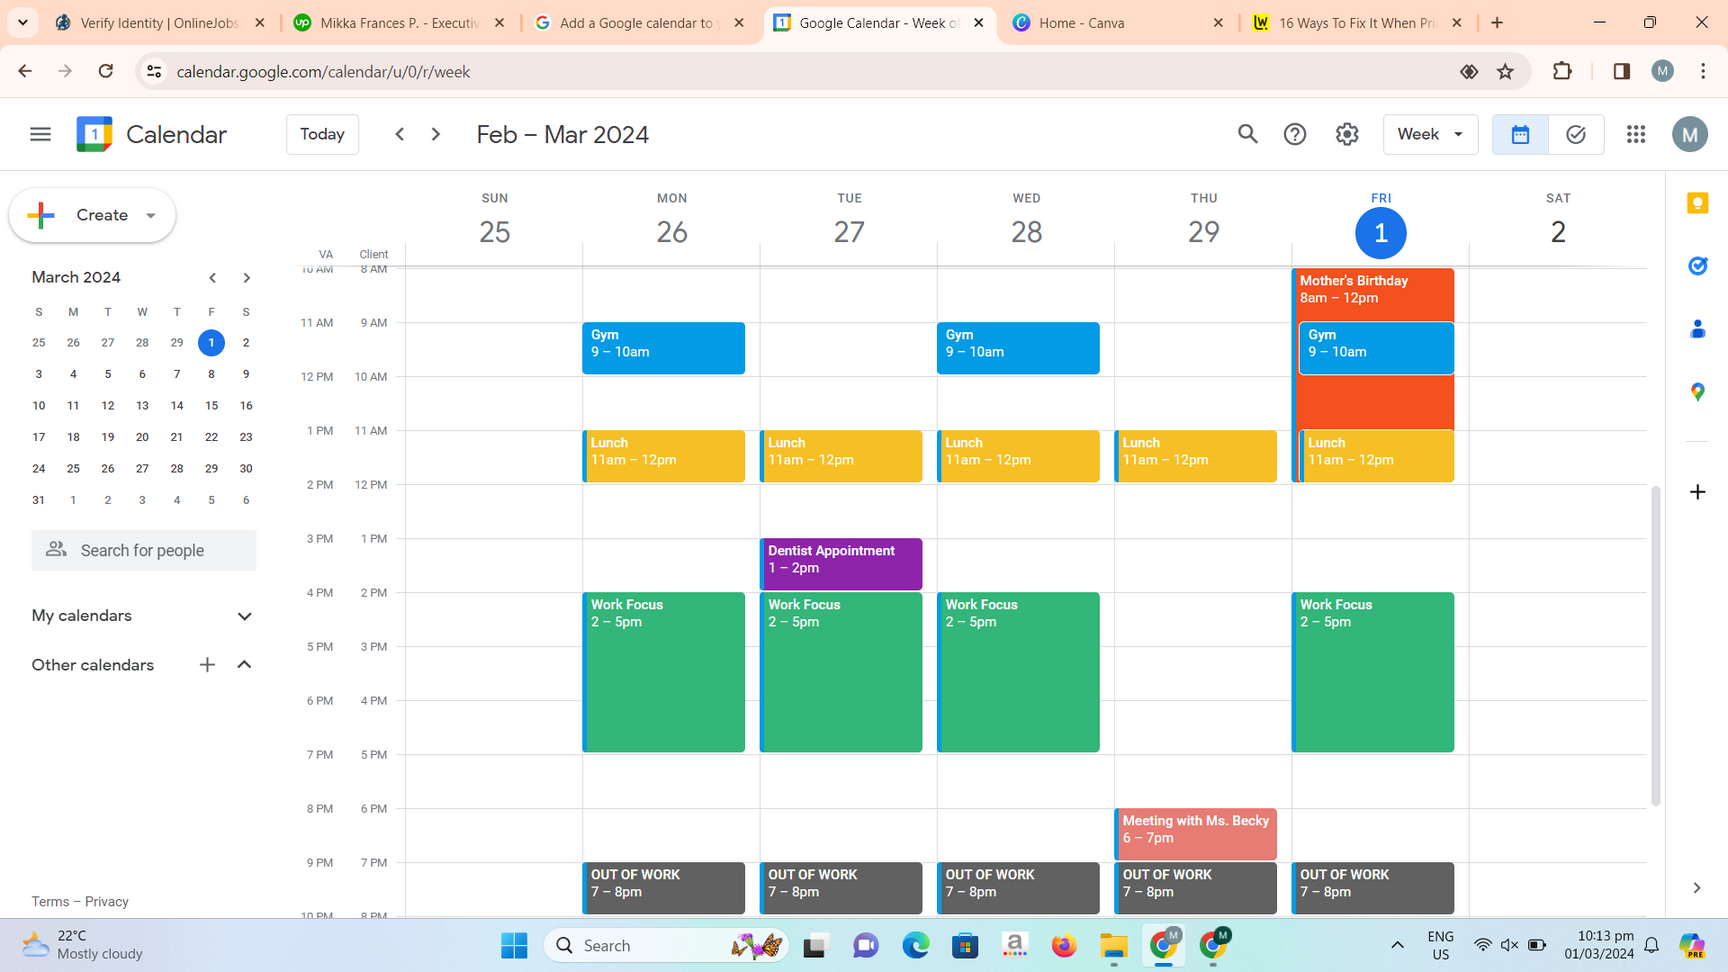1728x972 pixels.
Task: Open the Support help icon
Action: click(1295, 134)
